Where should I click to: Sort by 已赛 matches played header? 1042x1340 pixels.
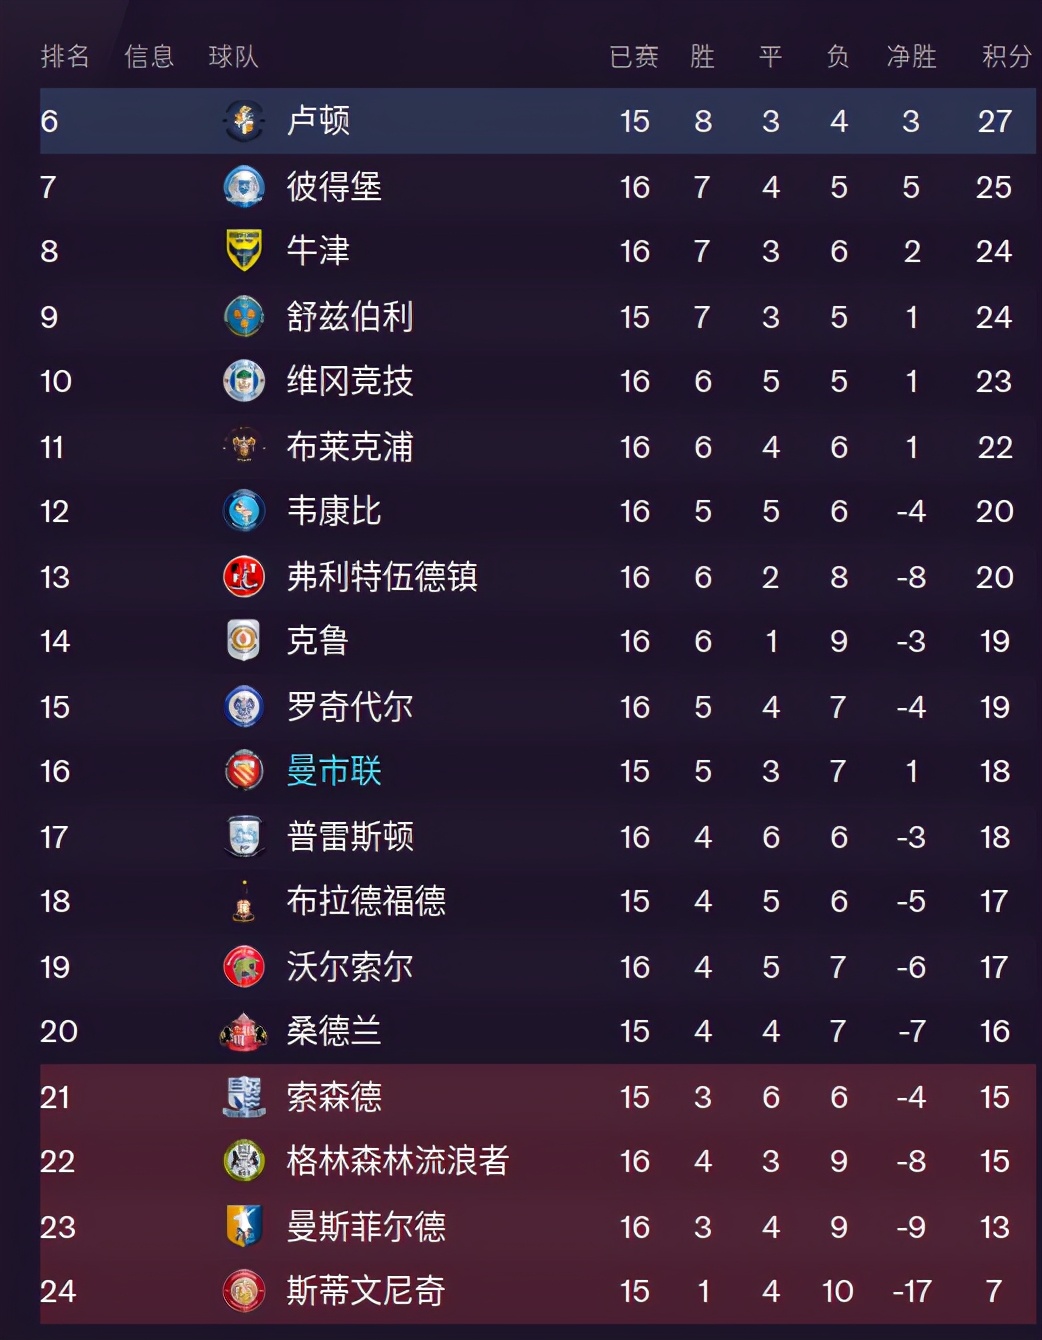[x=634, y=57]
